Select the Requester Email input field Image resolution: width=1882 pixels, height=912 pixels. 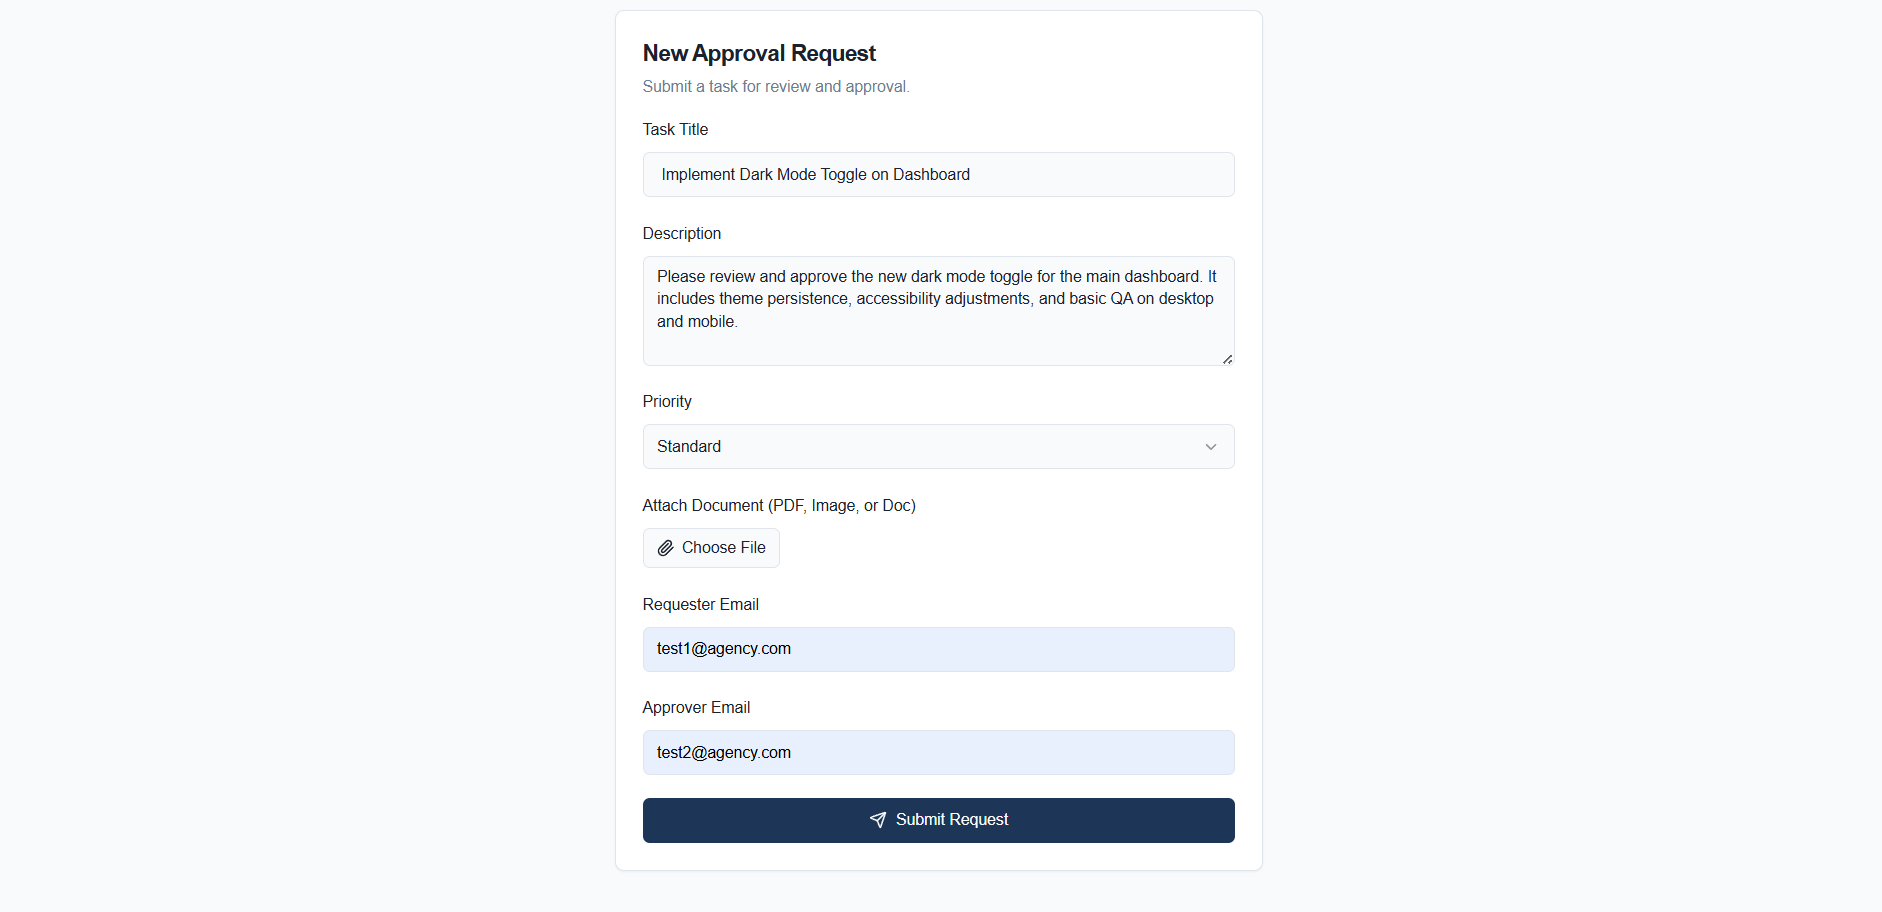coord(938,650)
